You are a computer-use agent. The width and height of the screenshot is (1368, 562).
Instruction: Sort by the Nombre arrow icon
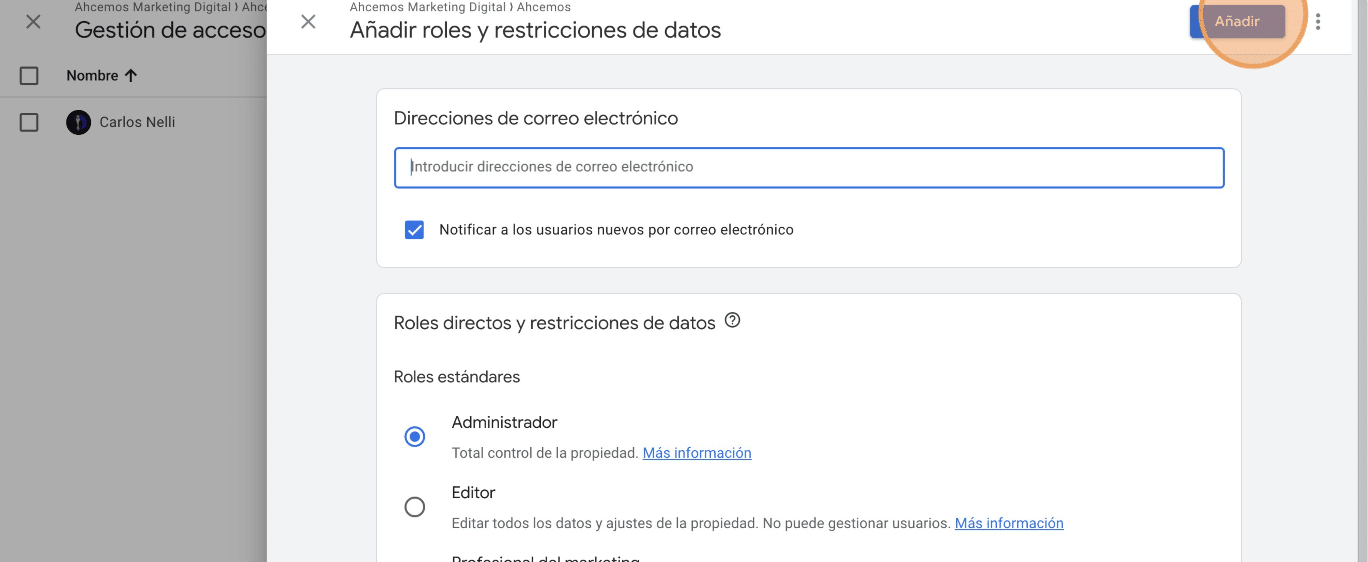point(130,76)
